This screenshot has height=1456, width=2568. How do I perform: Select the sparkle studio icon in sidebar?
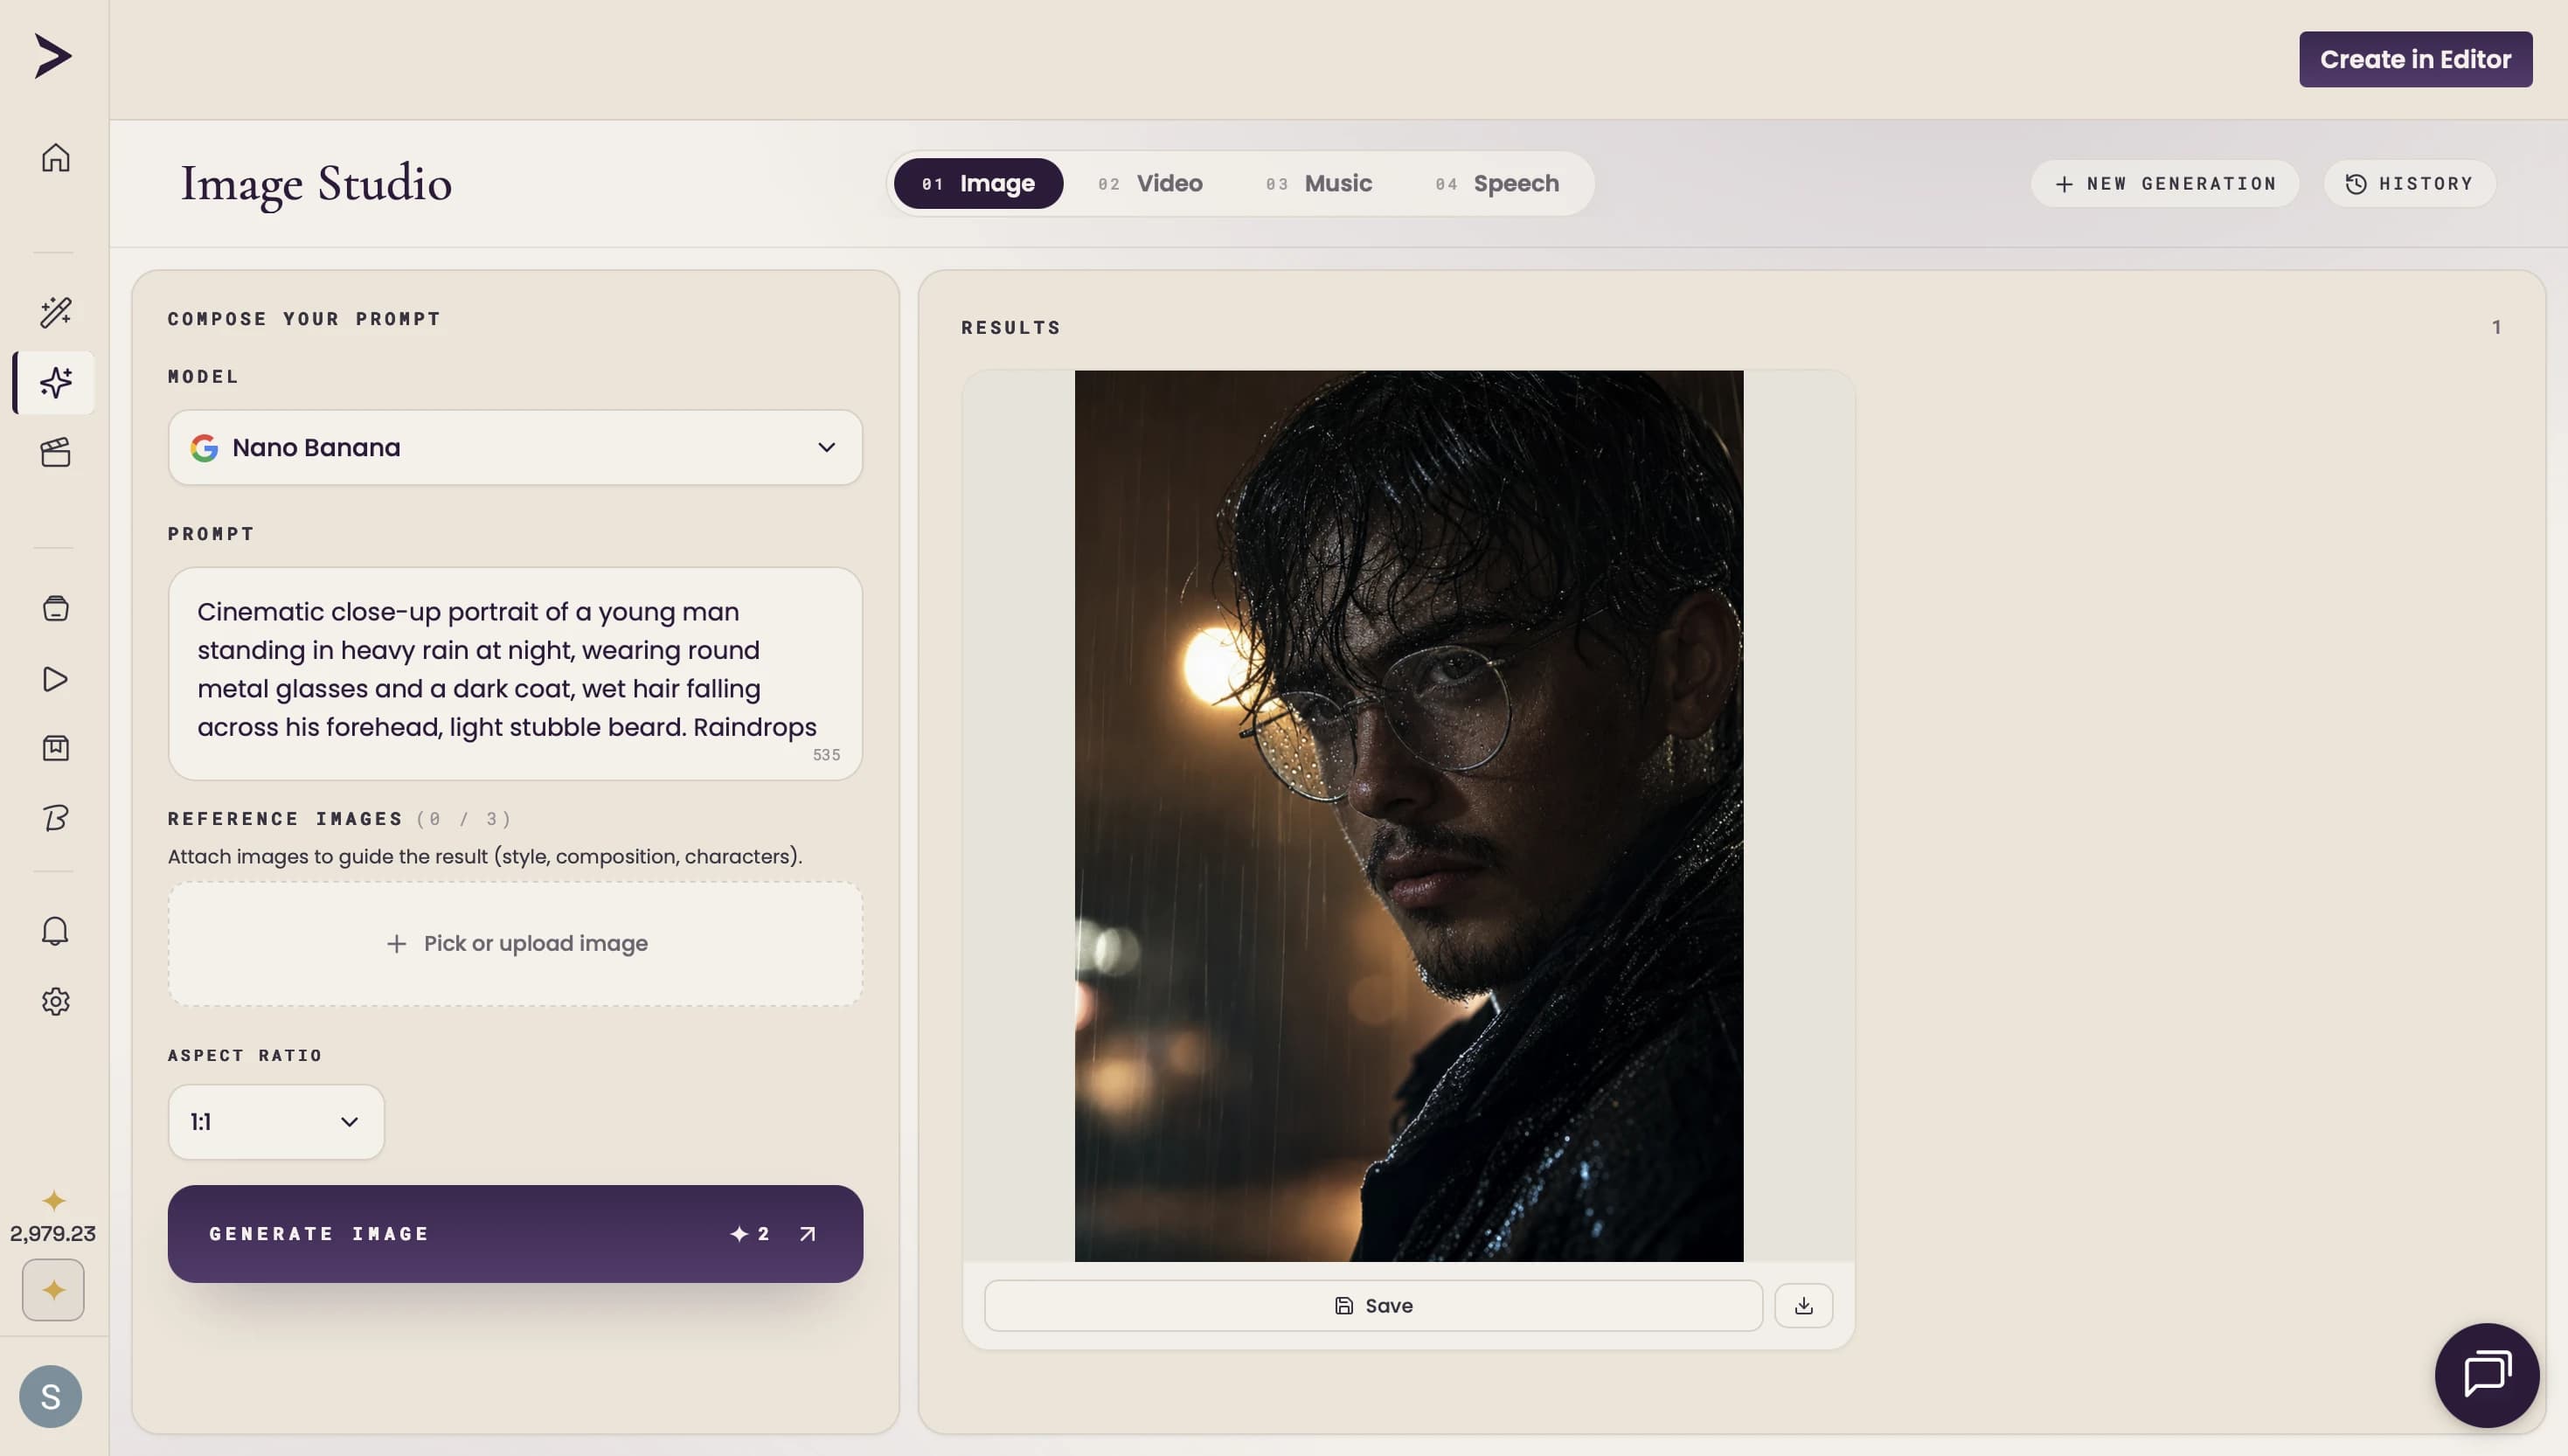coord(55,382)
